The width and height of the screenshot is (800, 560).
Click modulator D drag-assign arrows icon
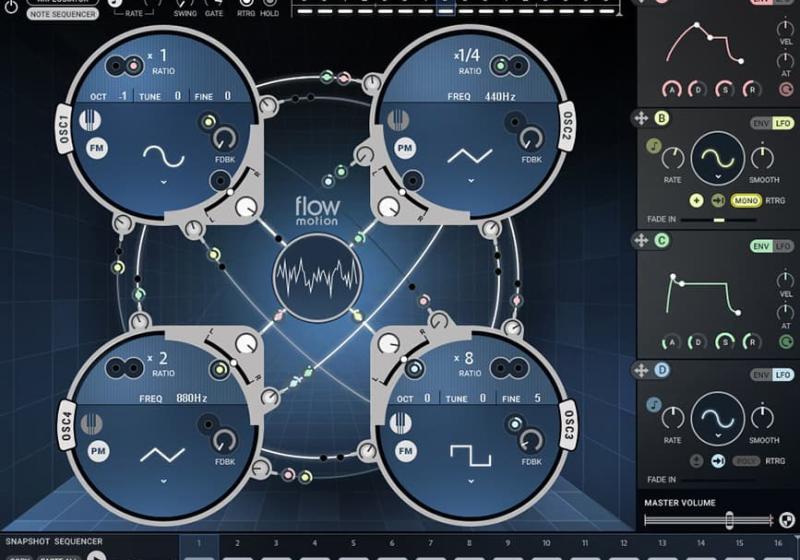click(641, 370)
